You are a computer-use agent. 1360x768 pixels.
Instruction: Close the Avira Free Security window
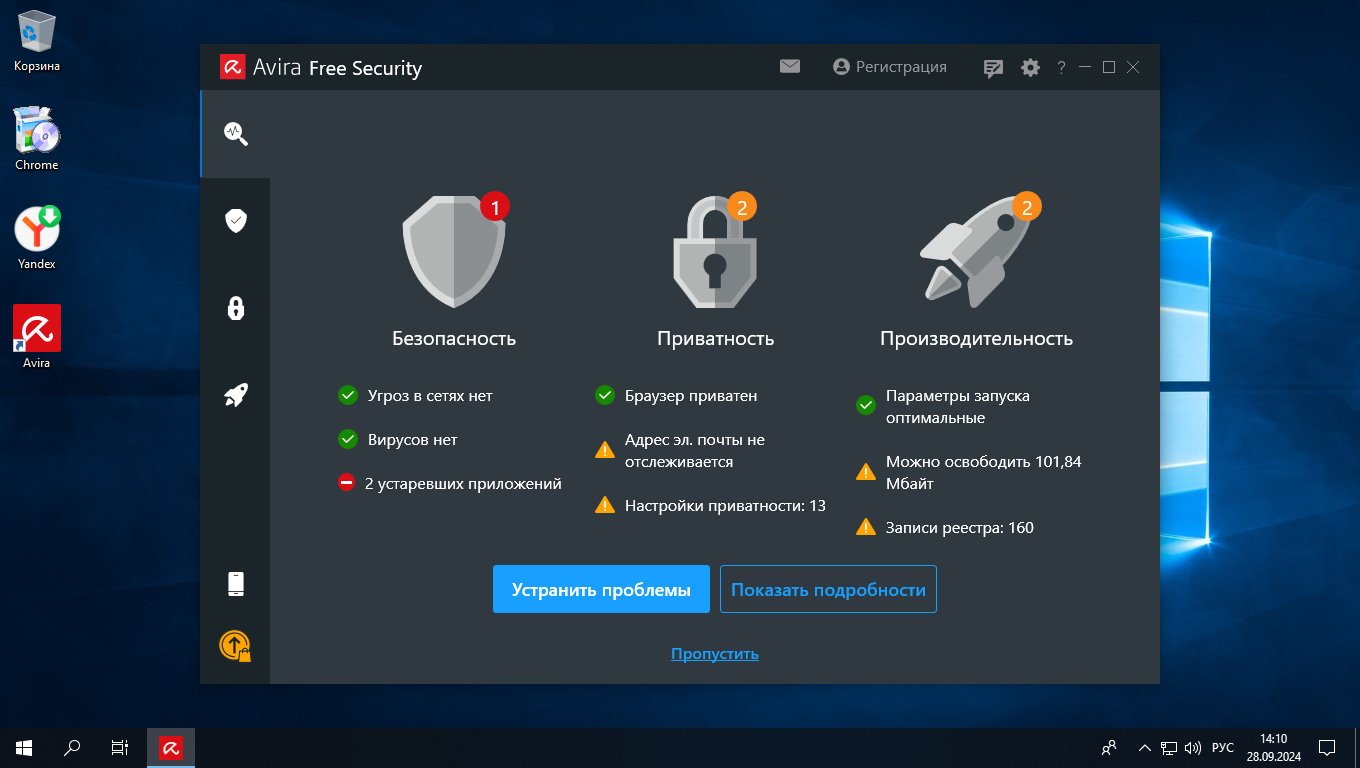point(1133,67)
